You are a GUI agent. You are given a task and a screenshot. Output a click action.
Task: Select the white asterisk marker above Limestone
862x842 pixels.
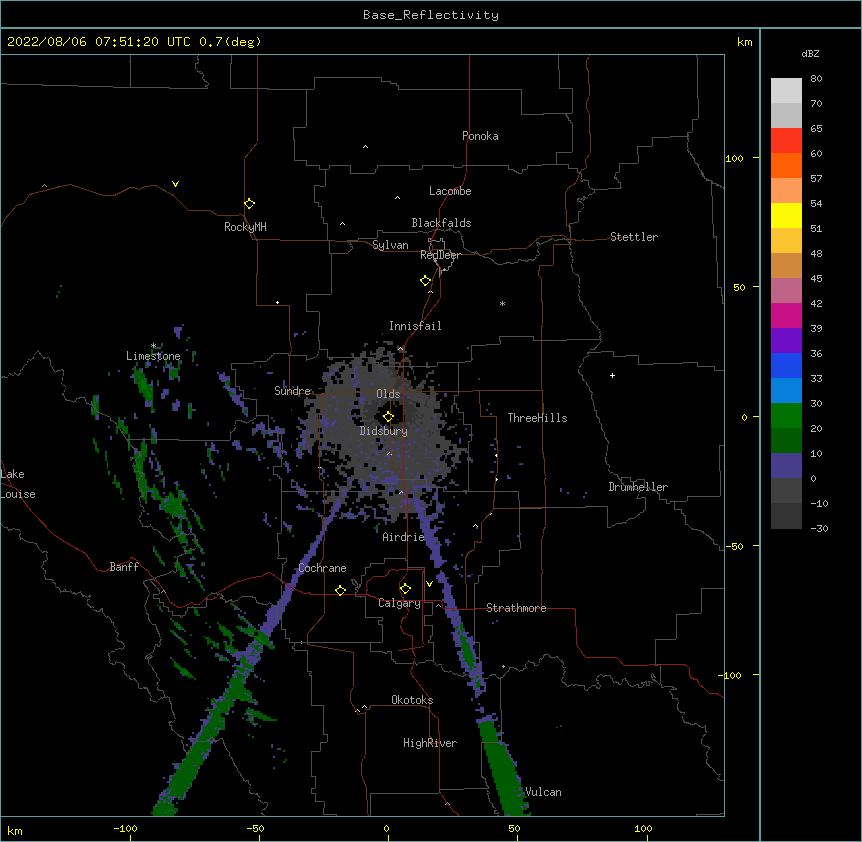pos(153,346)
